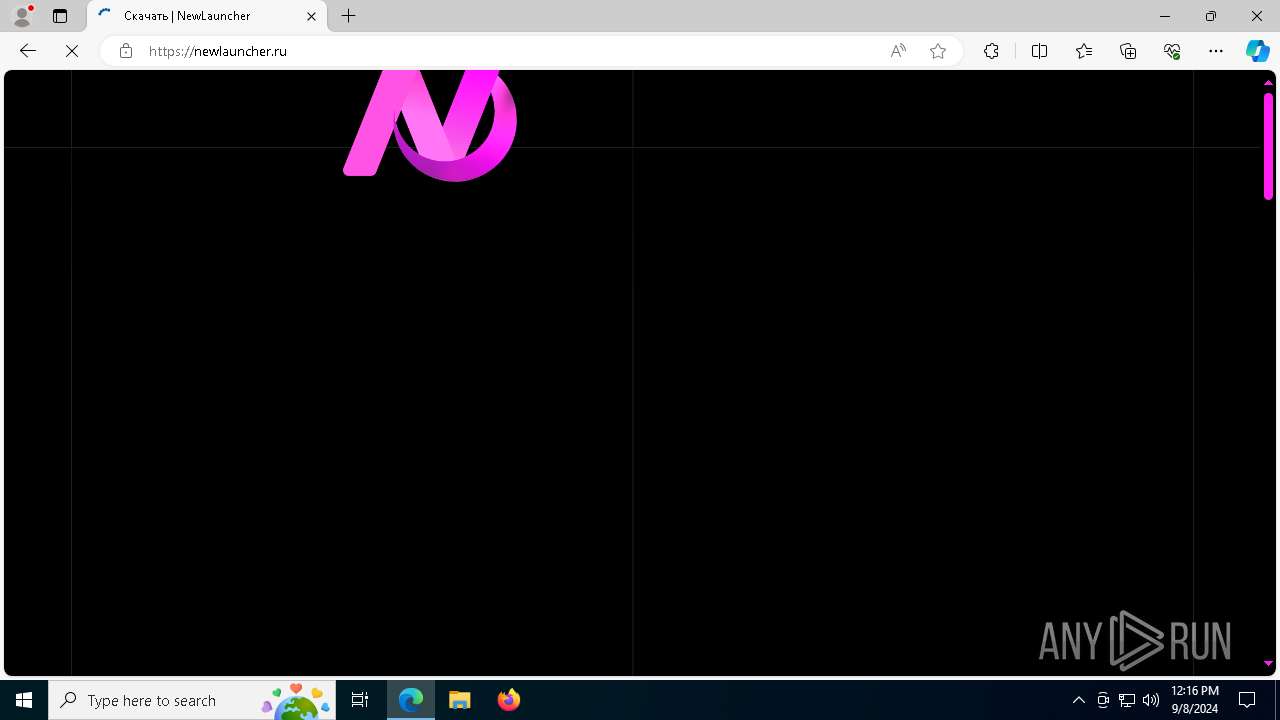Go back to previous page
The height and width of the screenshot is (720, 1280).
tap(28, 51)
